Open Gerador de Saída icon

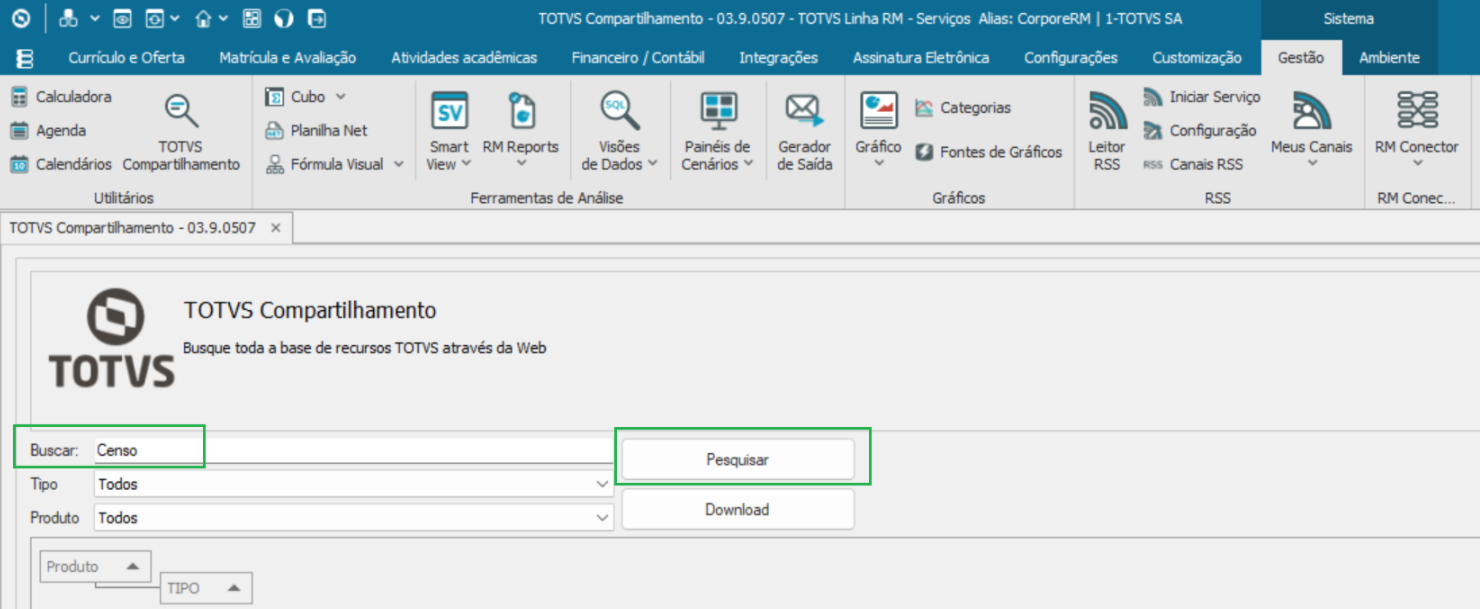click(x=804, y=111)
